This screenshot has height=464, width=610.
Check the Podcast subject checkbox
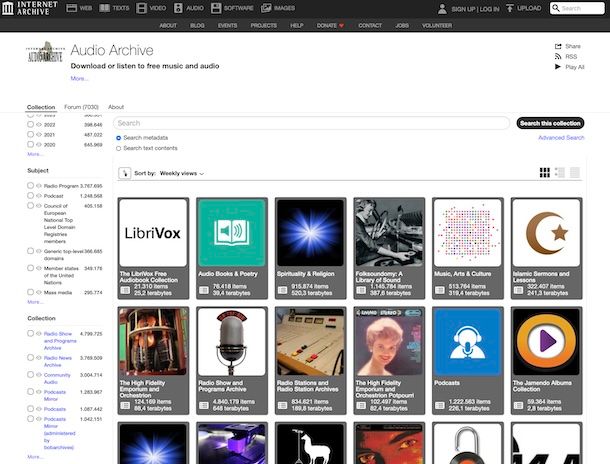(30, 196)
